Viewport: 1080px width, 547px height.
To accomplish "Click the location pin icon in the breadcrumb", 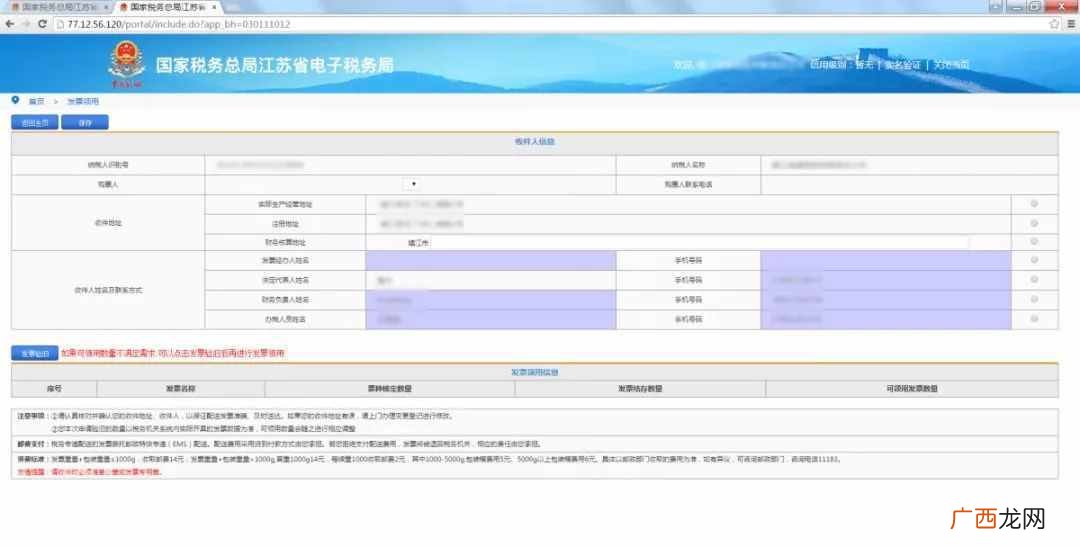I will pos(15,101).
